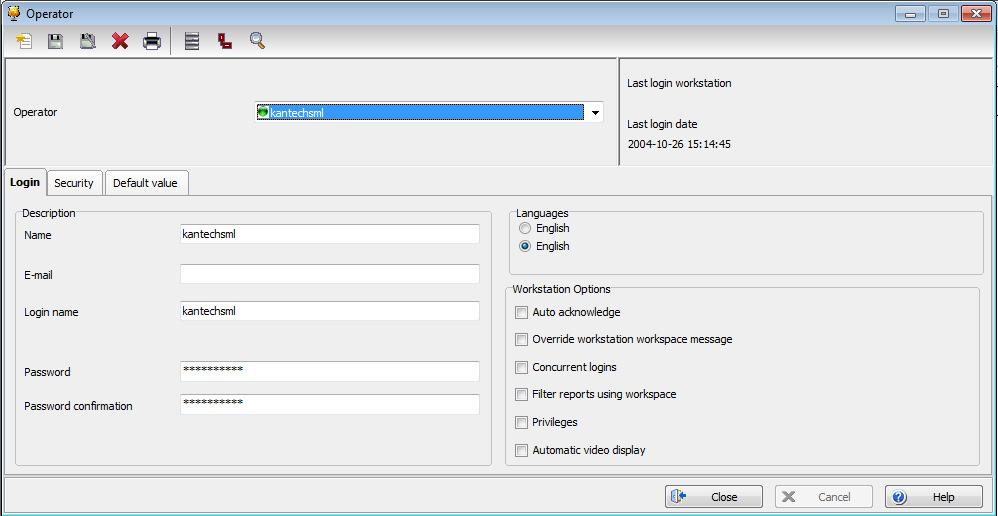
Task: Click the Password input field
Action: (330, 371)
